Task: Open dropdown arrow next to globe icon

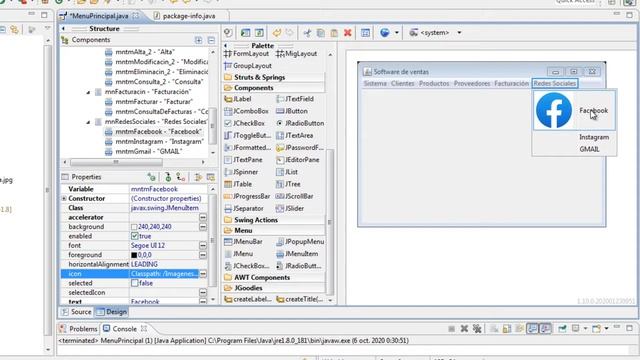Action: pyautogui.click(x=396, y=33)
